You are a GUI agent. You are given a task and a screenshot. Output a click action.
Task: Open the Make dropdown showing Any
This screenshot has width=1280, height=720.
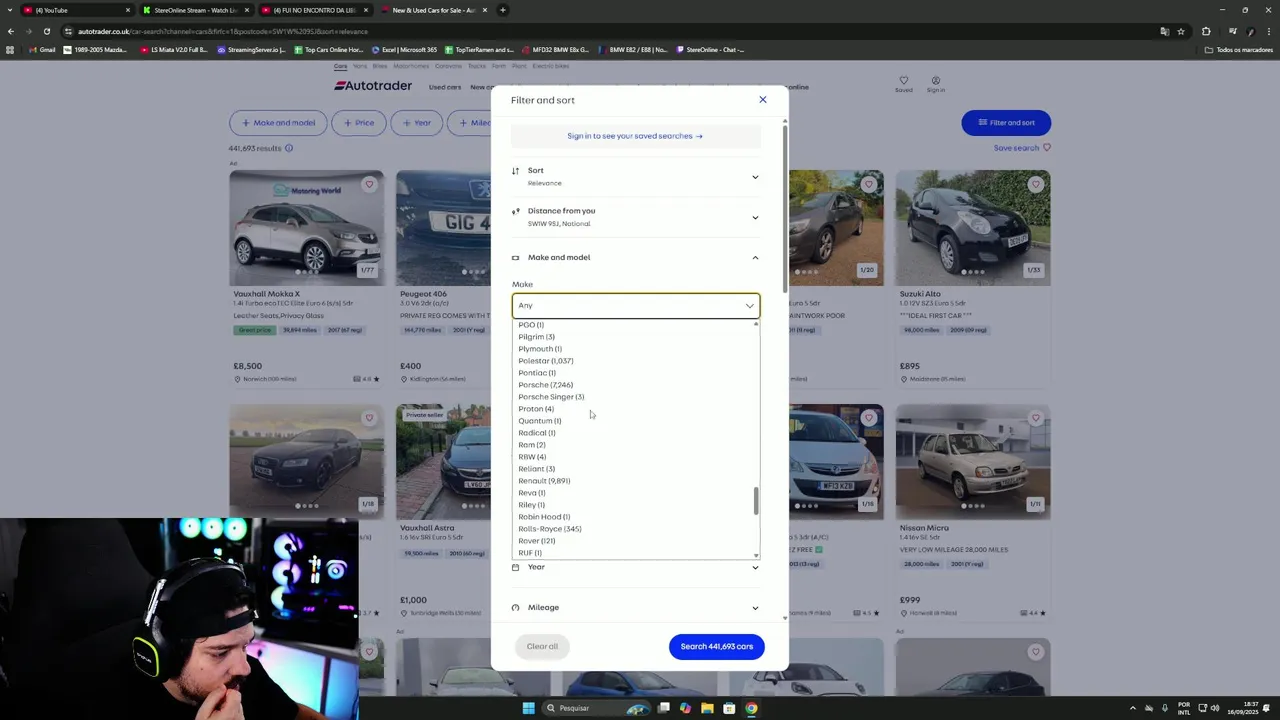(x=636, y=305)
